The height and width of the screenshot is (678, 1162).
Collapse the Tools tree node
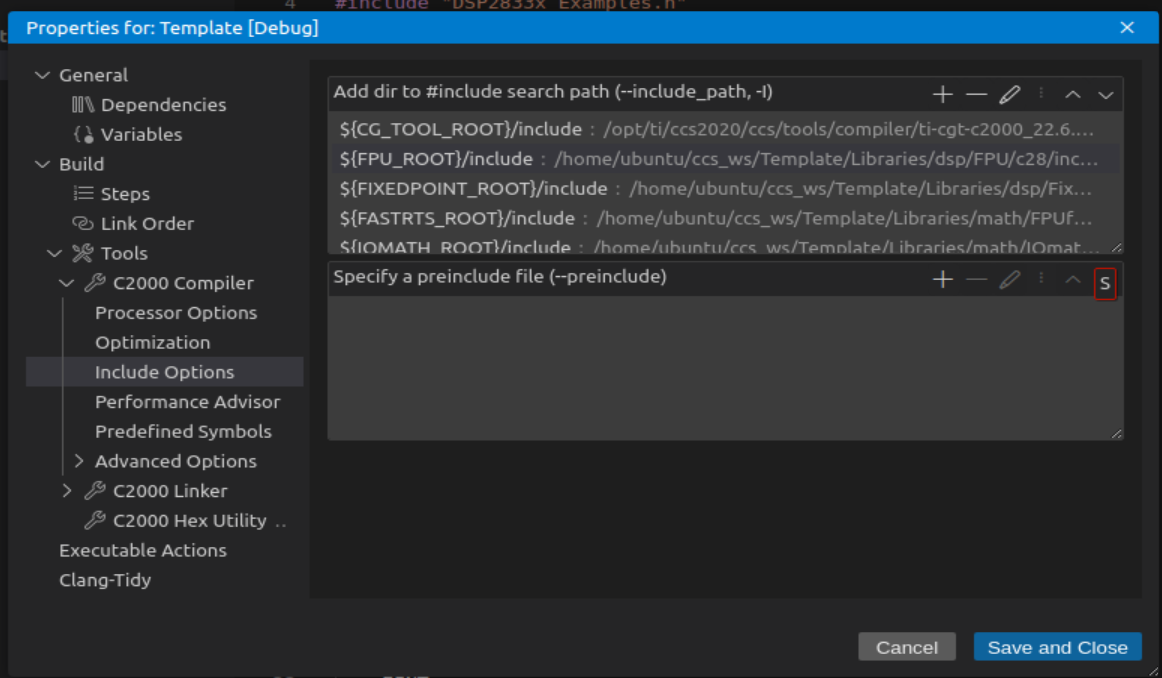(54, 253)
